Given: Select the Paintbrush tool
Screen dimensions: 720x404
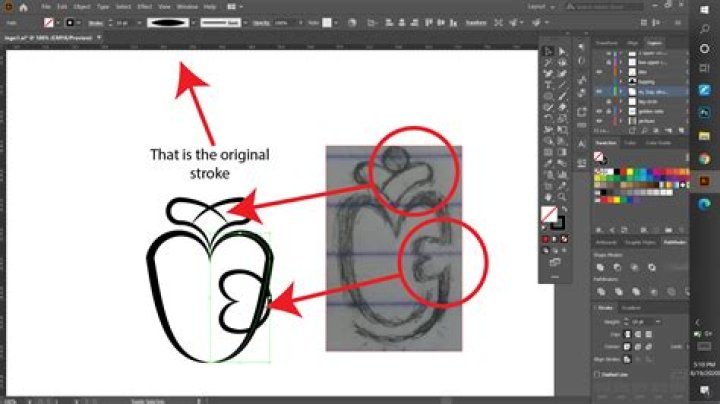Looking at the screenshot, I should tap(562, 96).
